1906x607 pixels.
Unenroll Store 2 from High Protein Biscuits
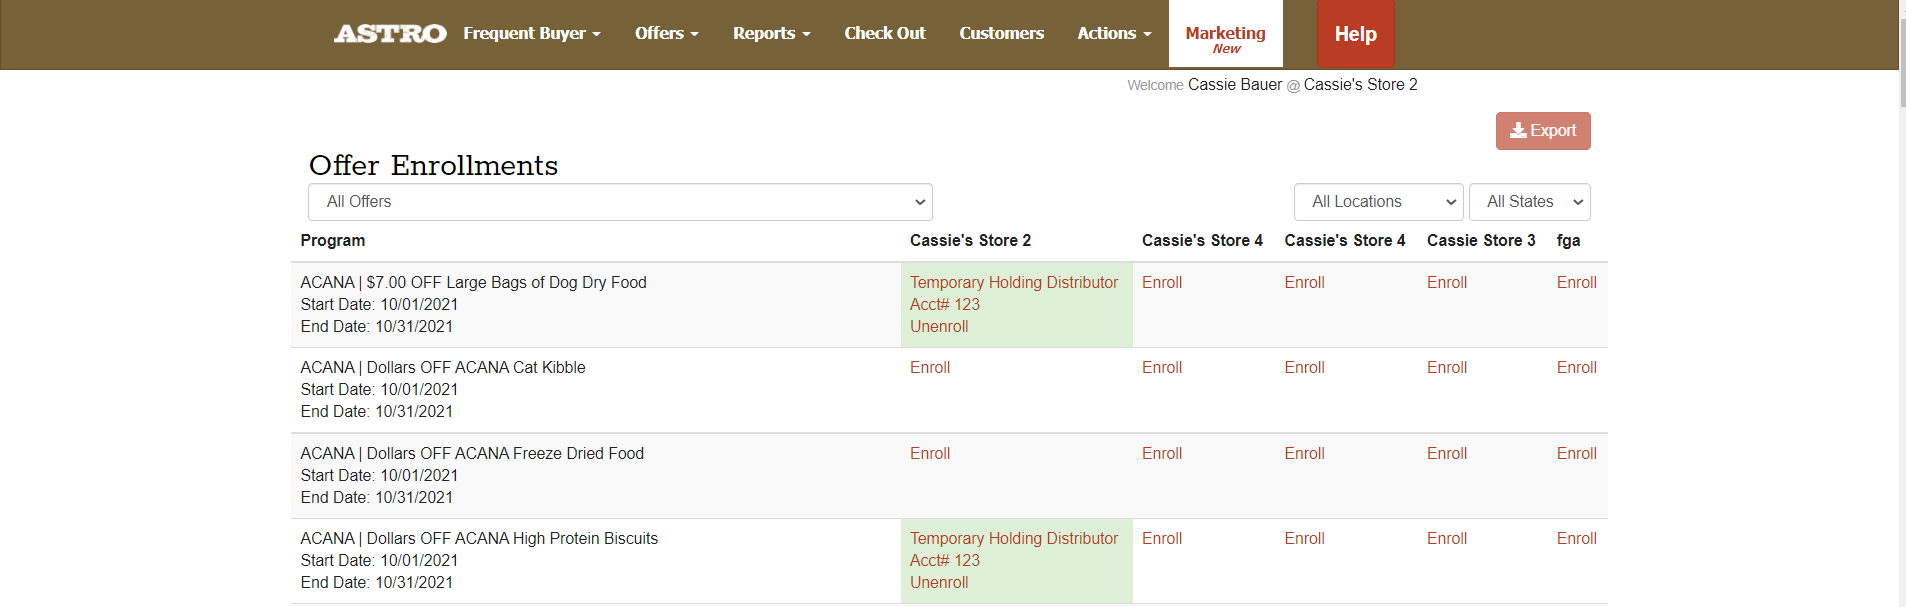pos(938,583)
